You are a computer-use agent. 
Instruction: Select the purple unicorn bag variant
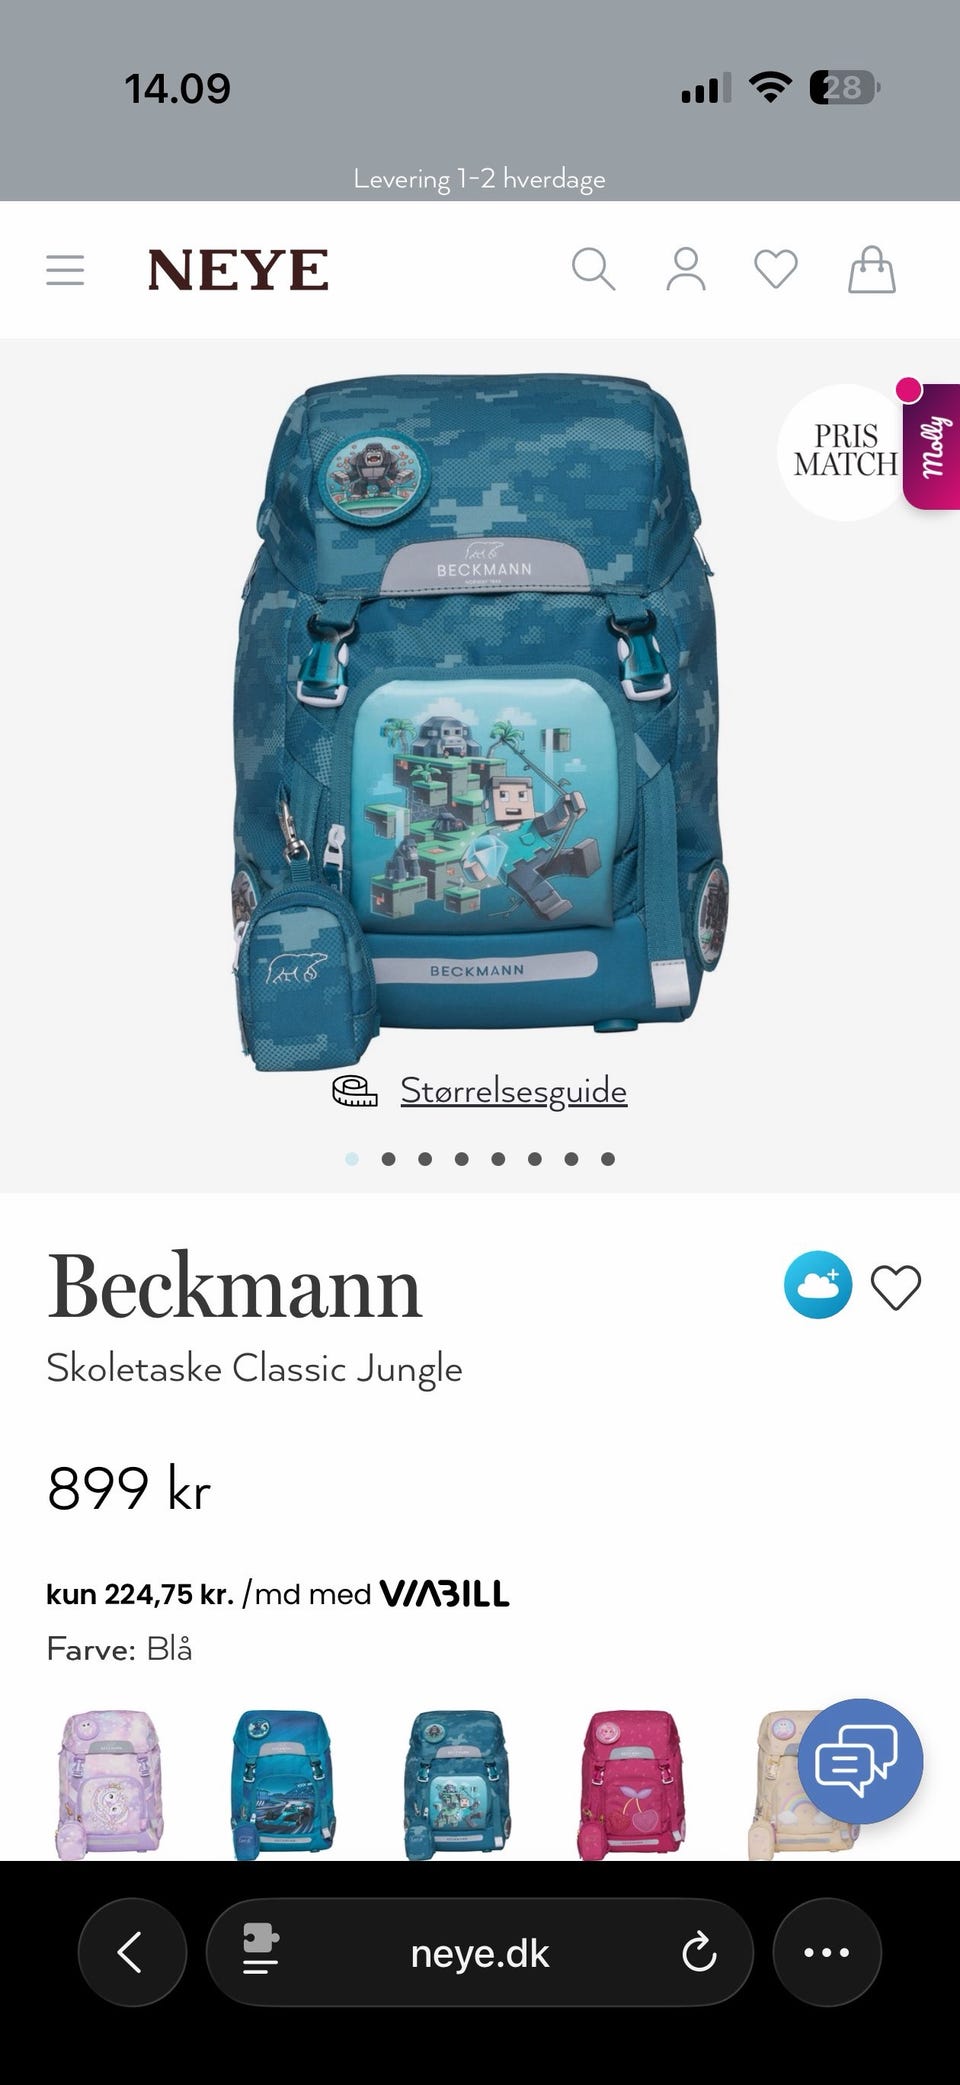pos(110,1784)
